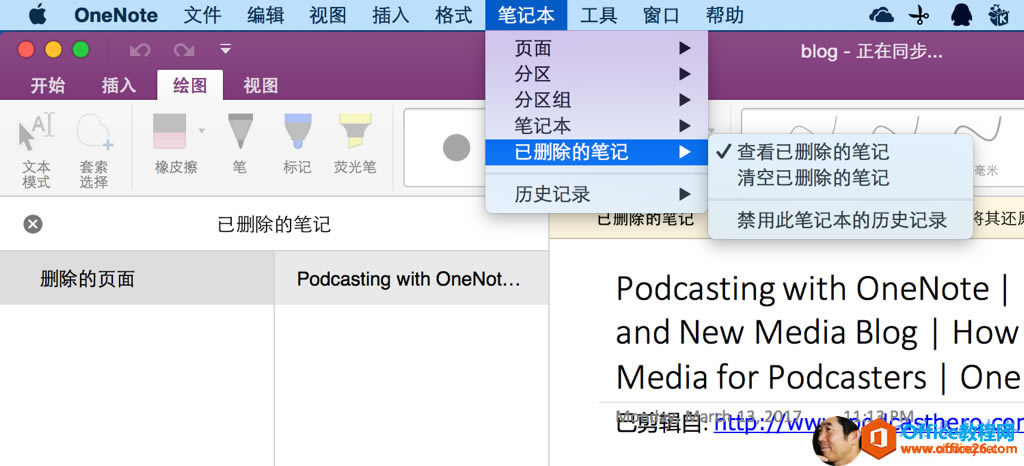
Task: Select the Marker (标记) tool
Action: click(297, 145)
